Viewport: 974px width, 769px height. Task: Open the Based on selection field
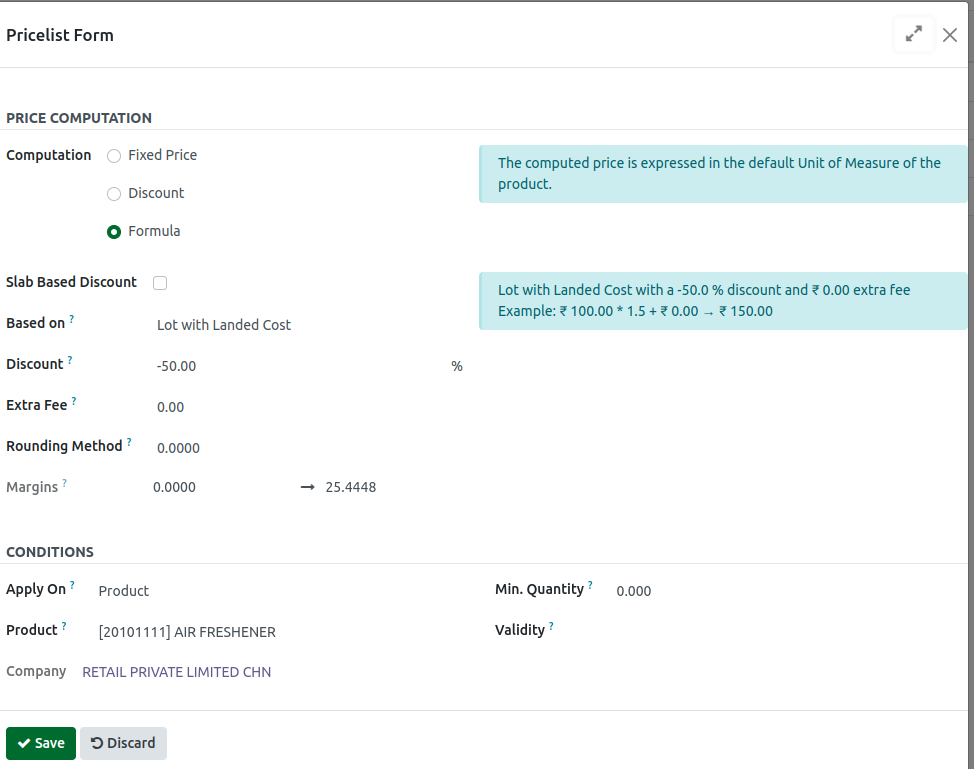pyautogui.click(x=223, y=325)
